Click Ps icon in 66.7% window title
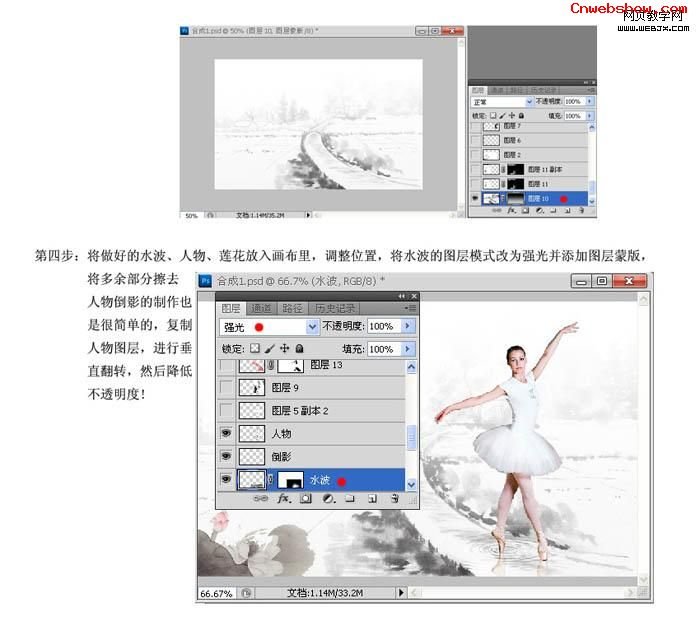 [205, 281]
